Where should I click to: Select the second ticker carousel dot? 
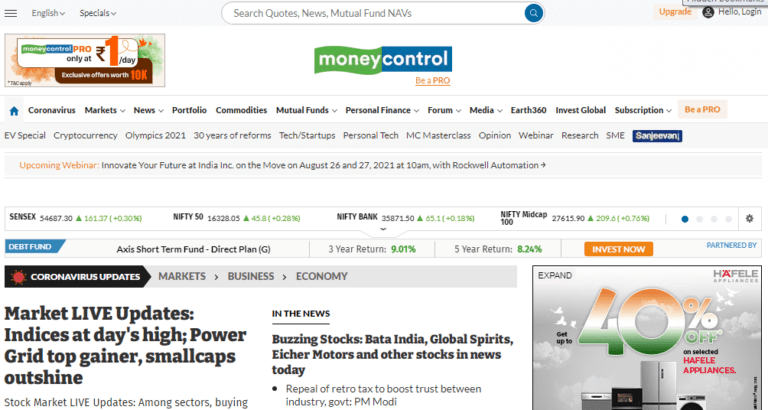[699, 219]
